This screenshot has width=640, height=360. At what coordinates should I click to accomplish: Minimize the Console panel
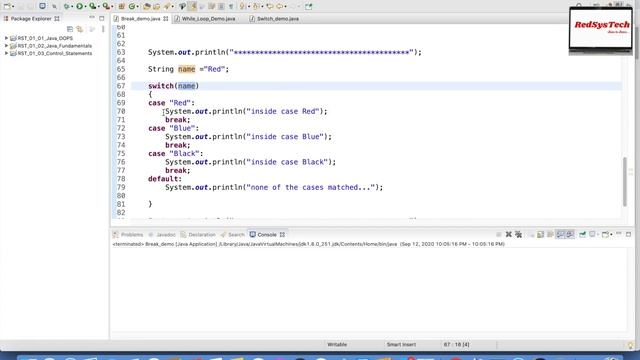click(619, 234)
